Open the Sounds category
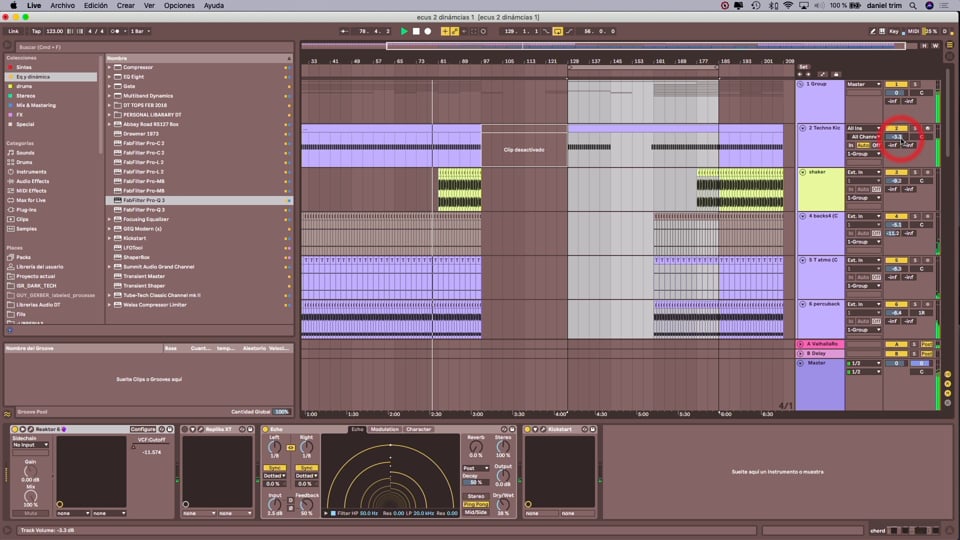The height and width of the screenshot is (540, 960). coord(25,153)
